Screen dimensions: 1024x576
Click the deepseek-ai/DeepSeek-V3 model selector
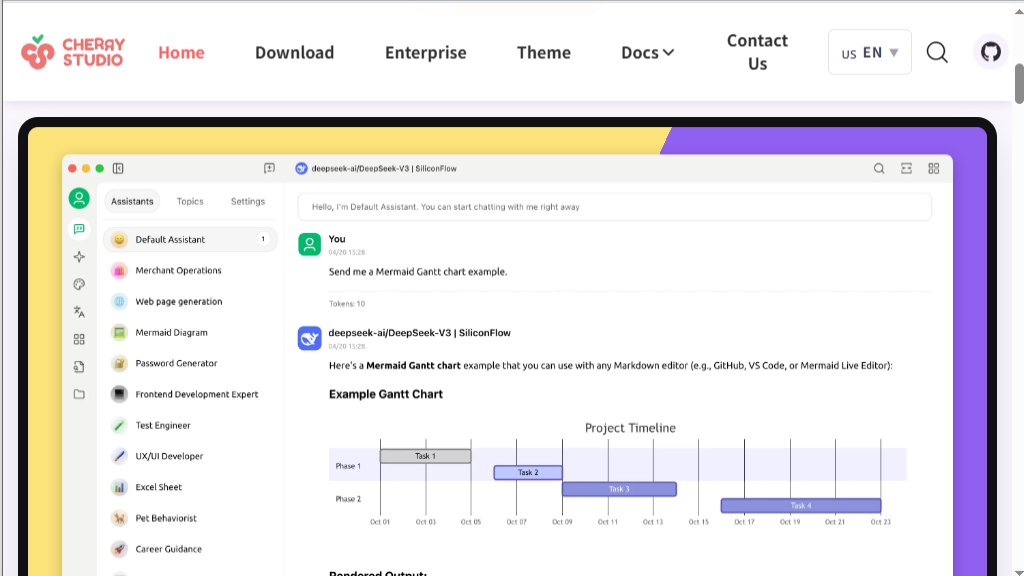click(x=376, y=169)
